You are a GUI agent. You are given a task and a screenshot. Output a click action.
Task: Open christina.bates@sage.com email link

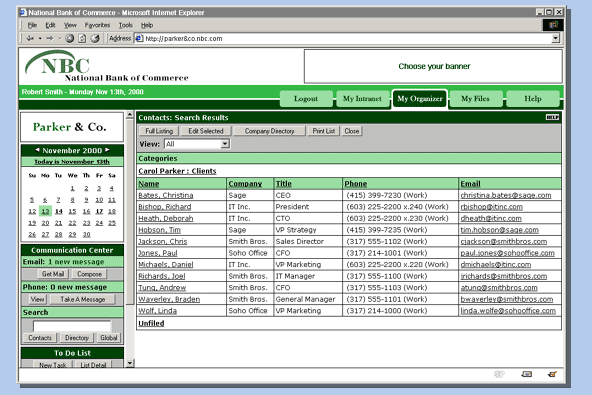506,195
